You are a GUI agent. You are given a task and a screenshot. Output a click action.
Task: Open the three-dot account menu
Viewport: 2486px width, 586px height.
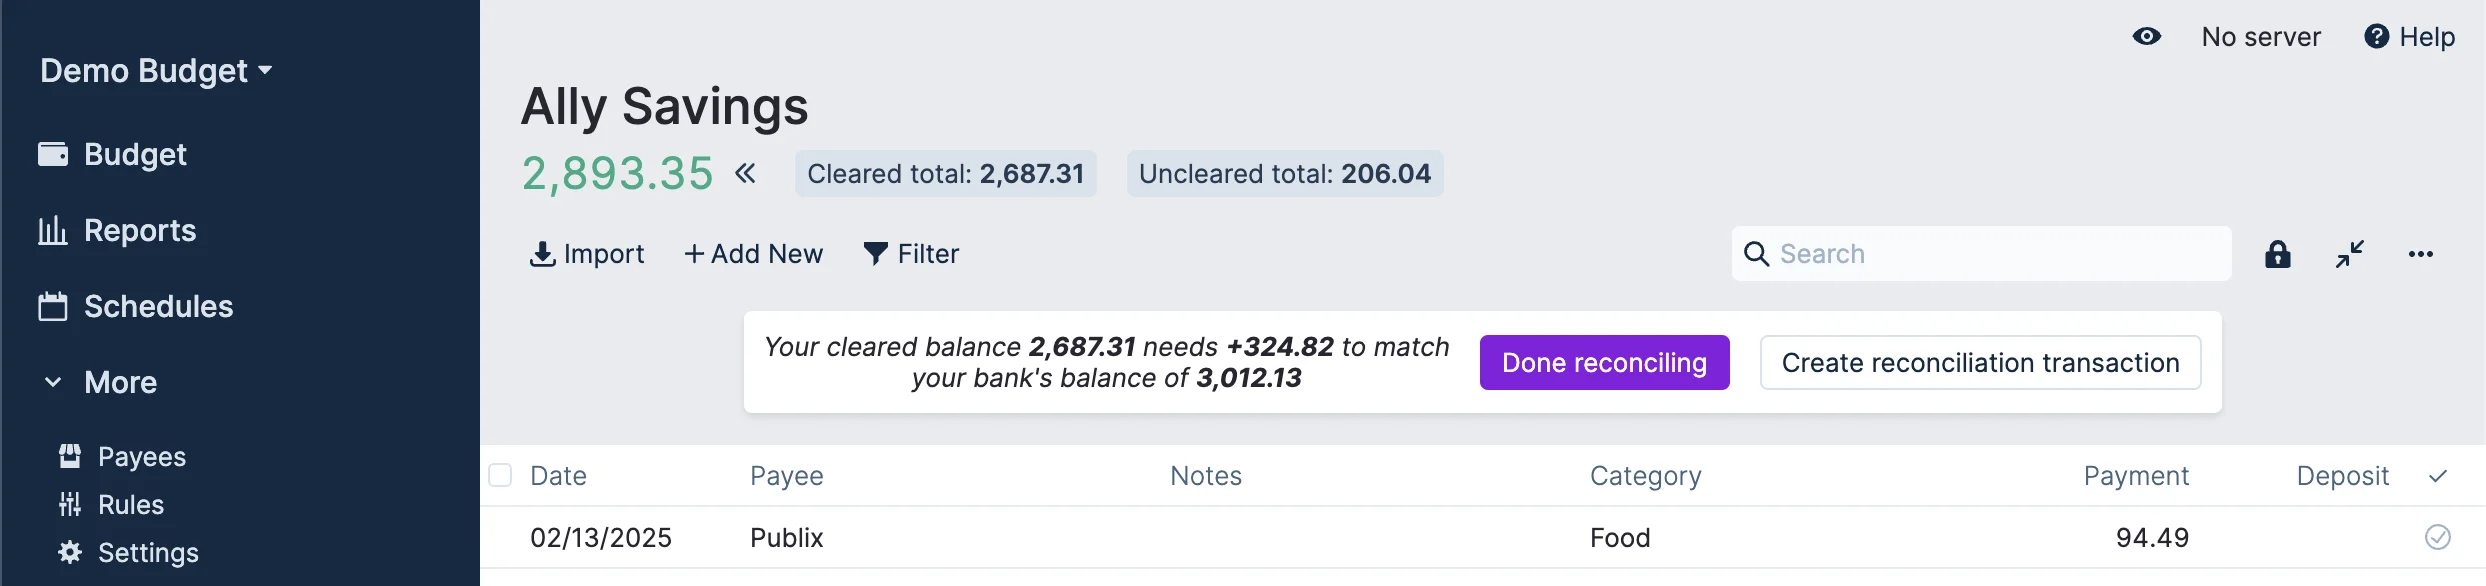click(2421, 254)
